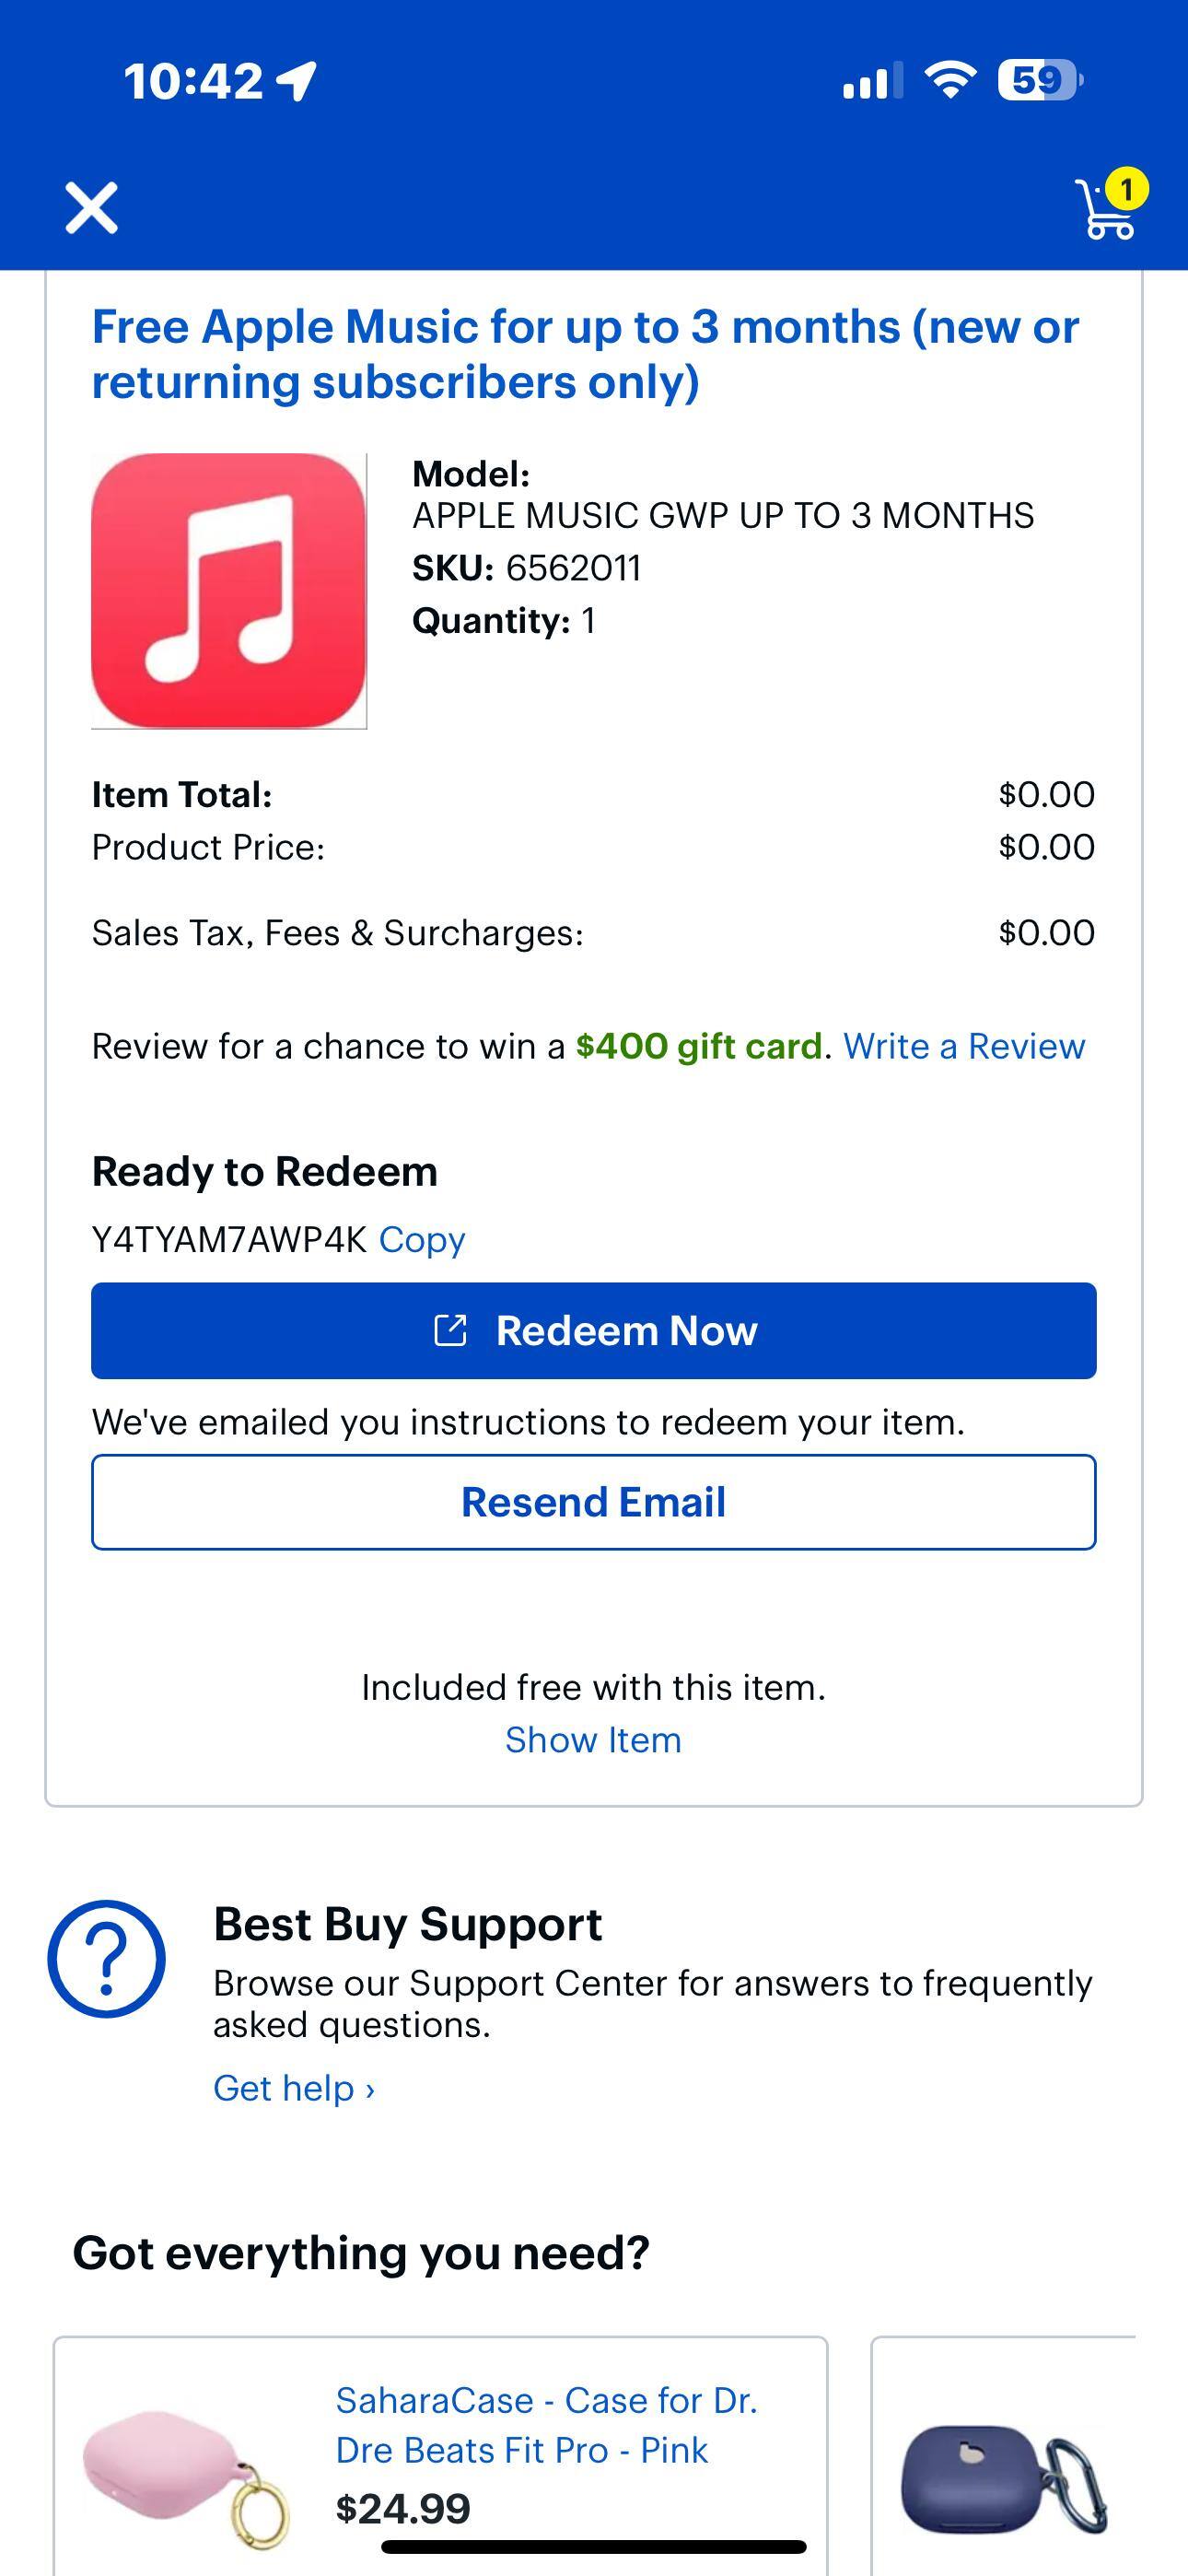Tap the Best Buy Support question icon
The width and height of the screenshot is (1188, 2576).
[107, 1958]
